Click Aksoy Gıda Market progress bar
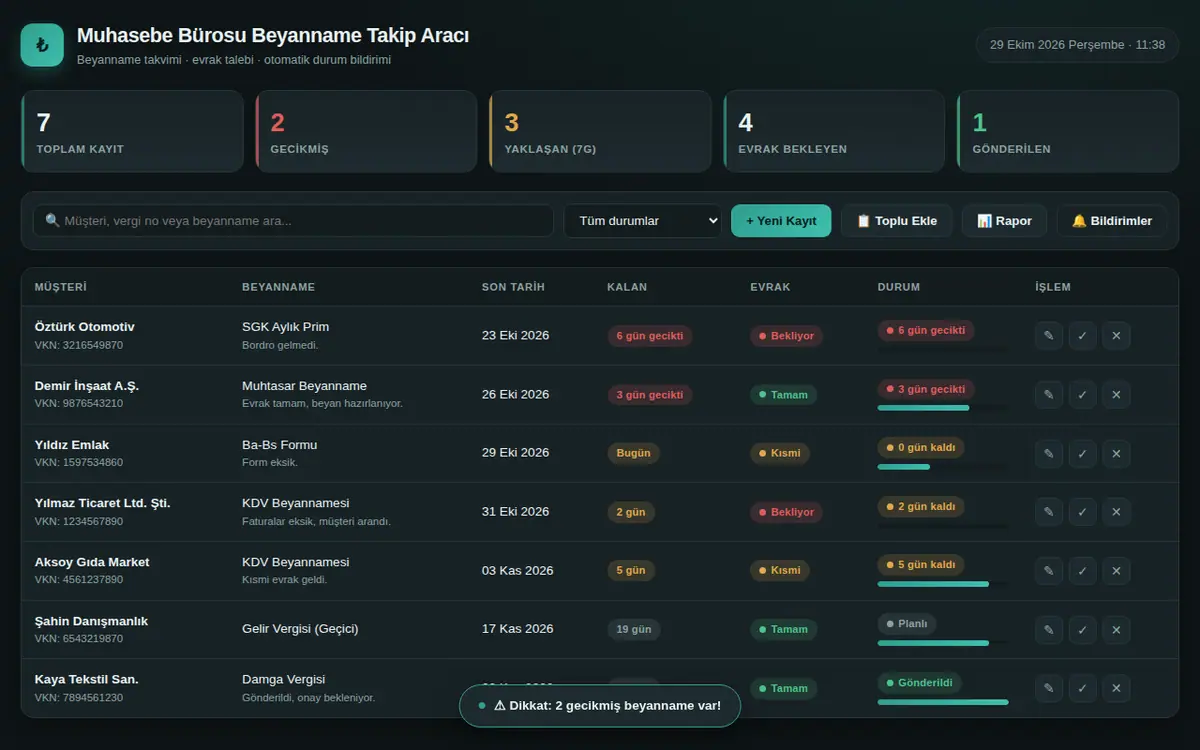Viewport: 1200px width, 750px height. click(943, 584)
